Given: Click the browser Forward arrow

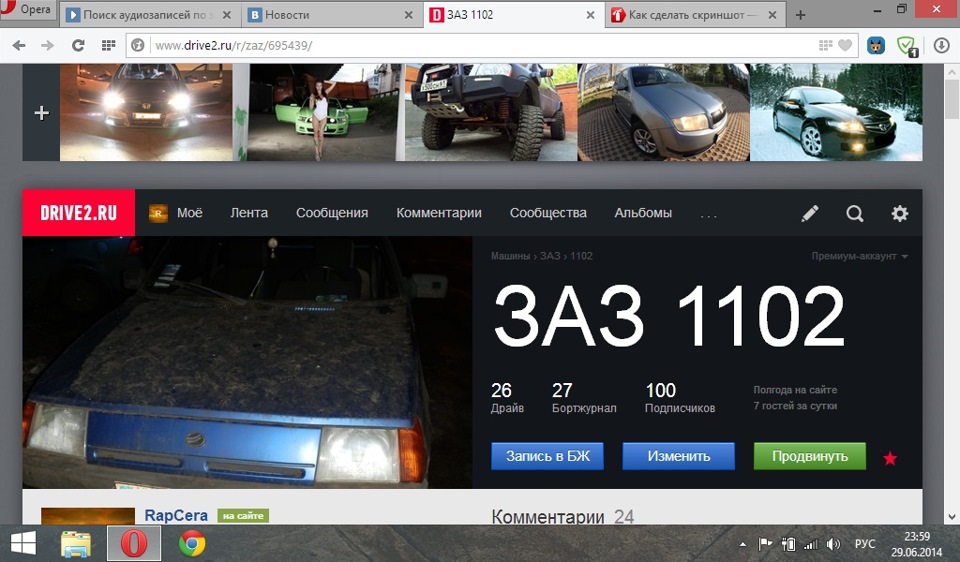Looking at the screenshot, I should [x=47, y=45].
